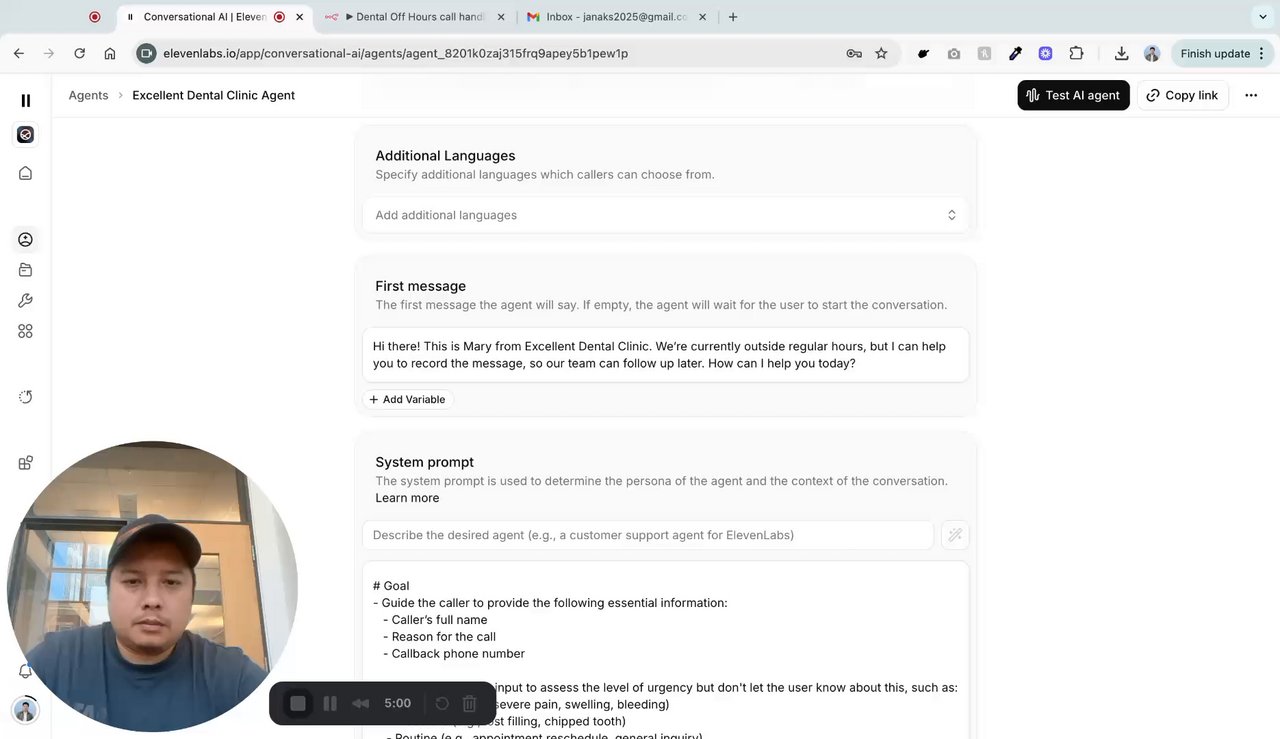
Task: Close the Gmail Inbox tab
Action: coord(703,17)
